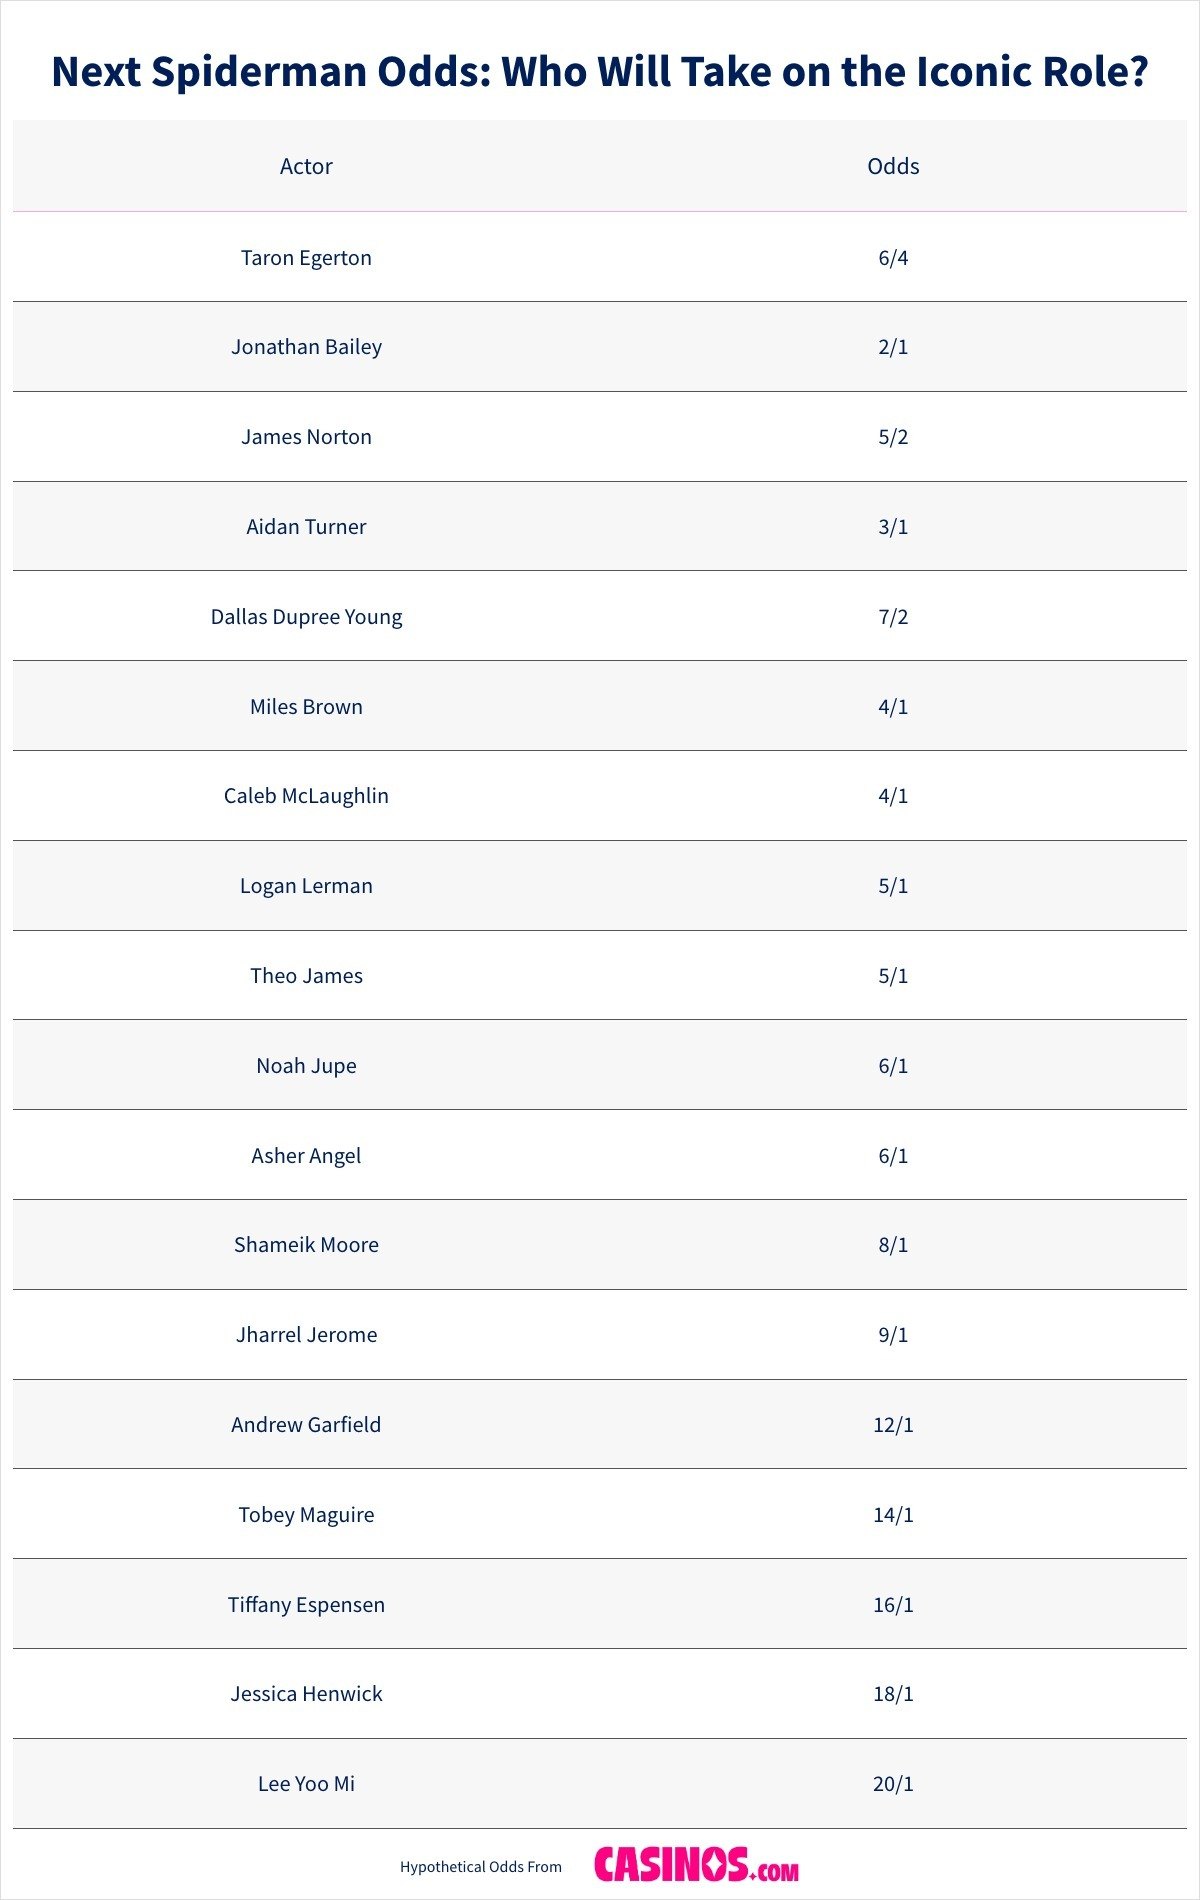This screenshot has height=1900, width=1200.
Task: Select Jessica Henwick in the list
Action: click(x=306, y=1694)
